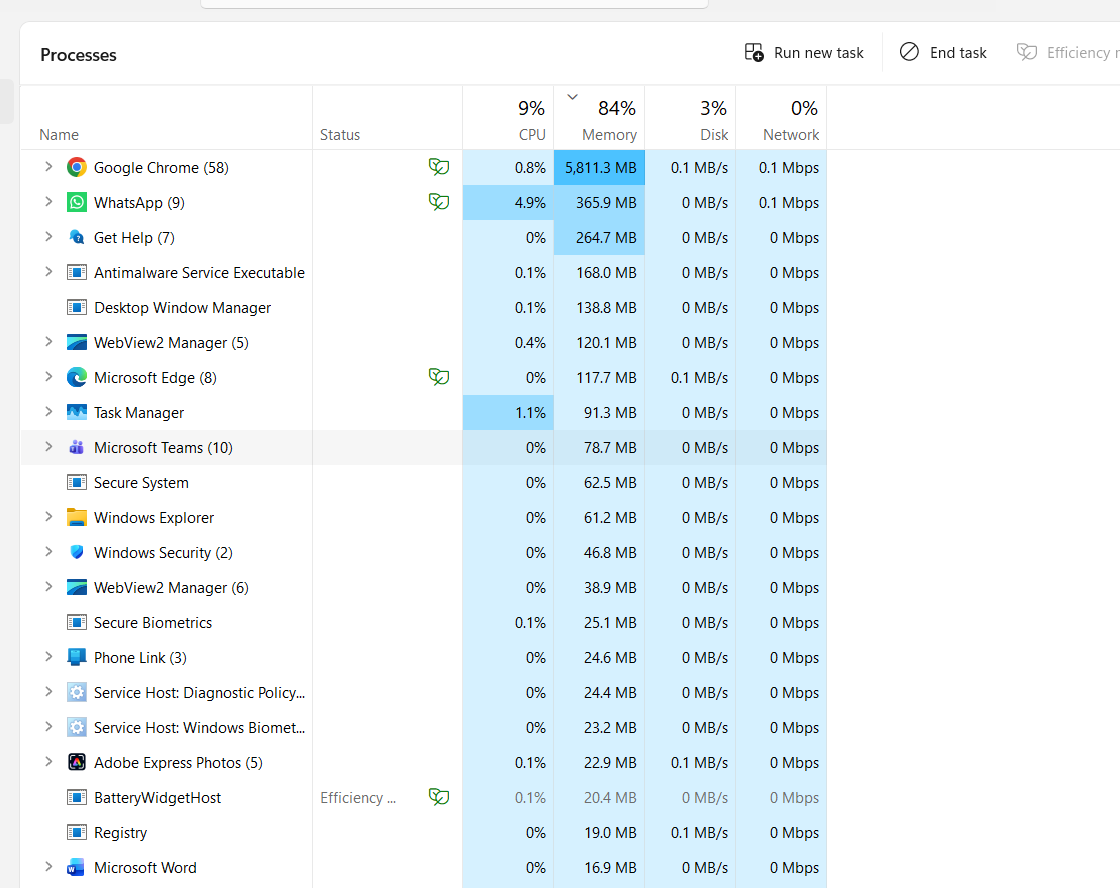Image resolution: width=1120 pixels, height=888 pixels.
Task: Select the Desktop Window Manager process name
Action: point(182,308)
